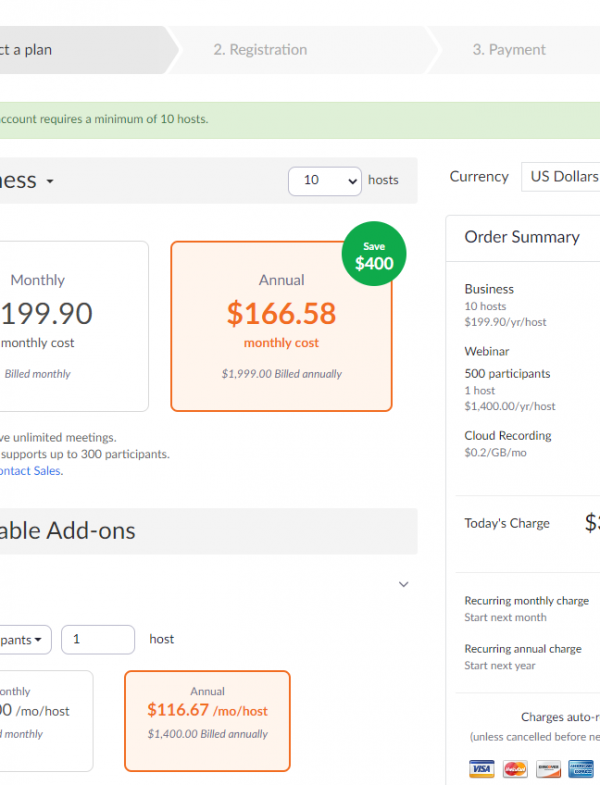
Task: Click the green Save $400 badge
Action: 374,254
